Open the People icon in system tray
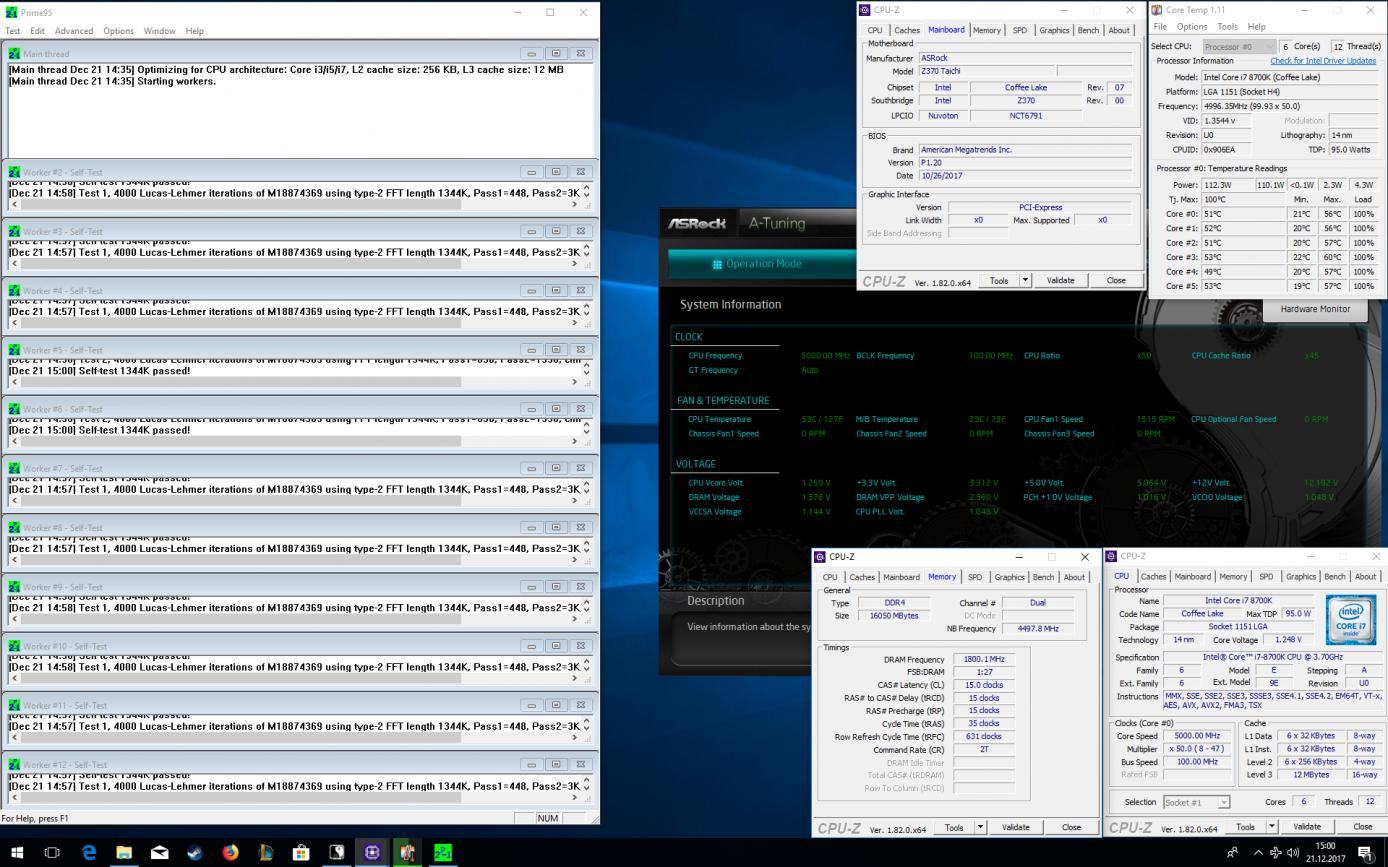1388x867 pixels. (x=1231, y=853)
